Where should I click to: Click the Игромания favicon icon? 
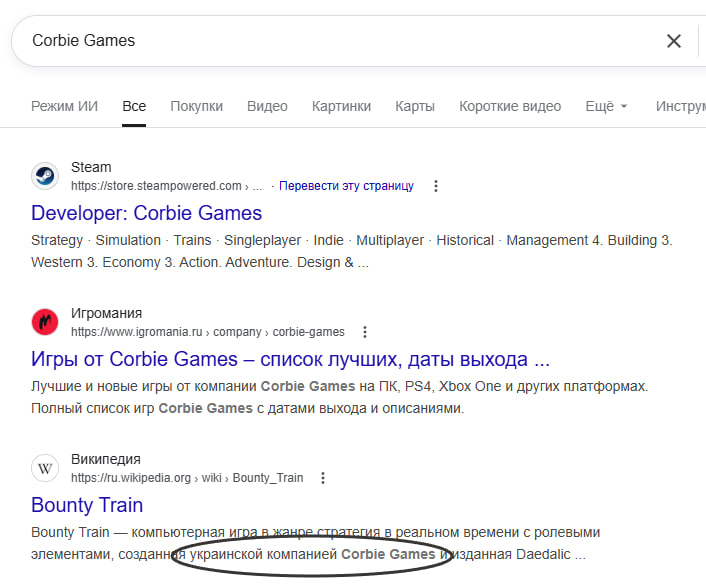pyautogui.click(x=45, y=322)
